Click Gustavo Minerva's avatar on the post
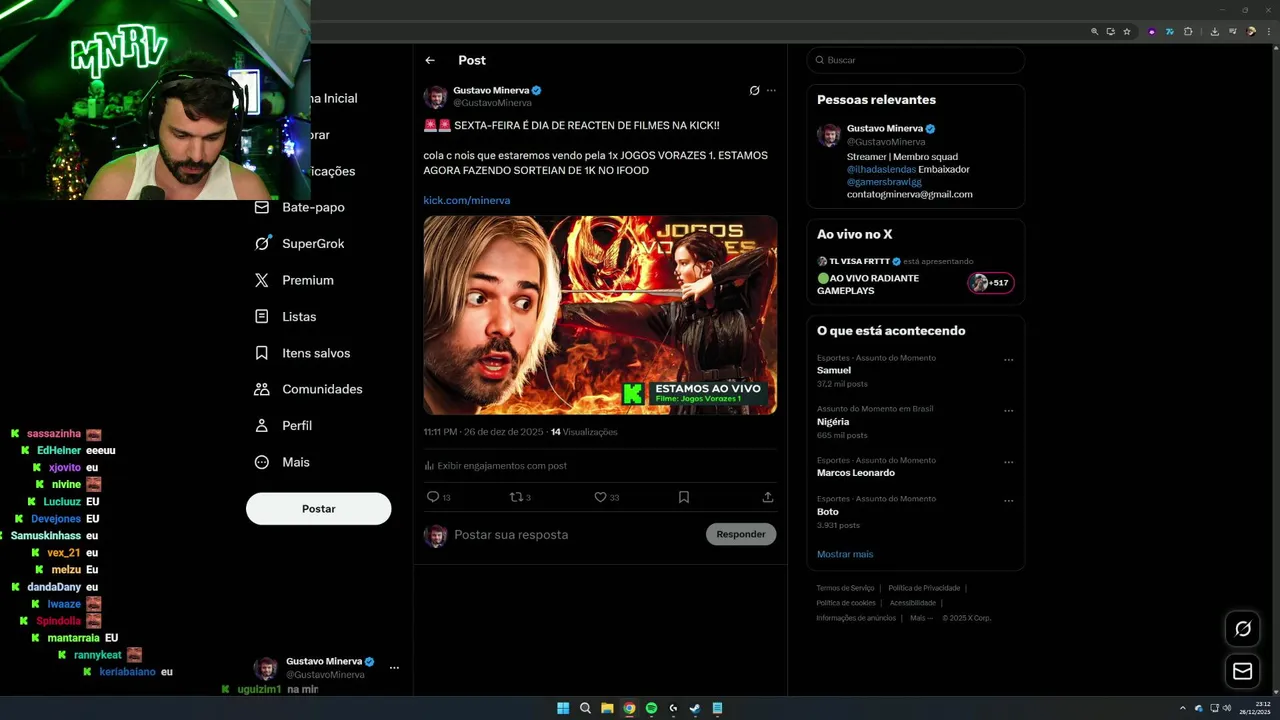This screenshot has width=1280, height=720. (435, 97)
